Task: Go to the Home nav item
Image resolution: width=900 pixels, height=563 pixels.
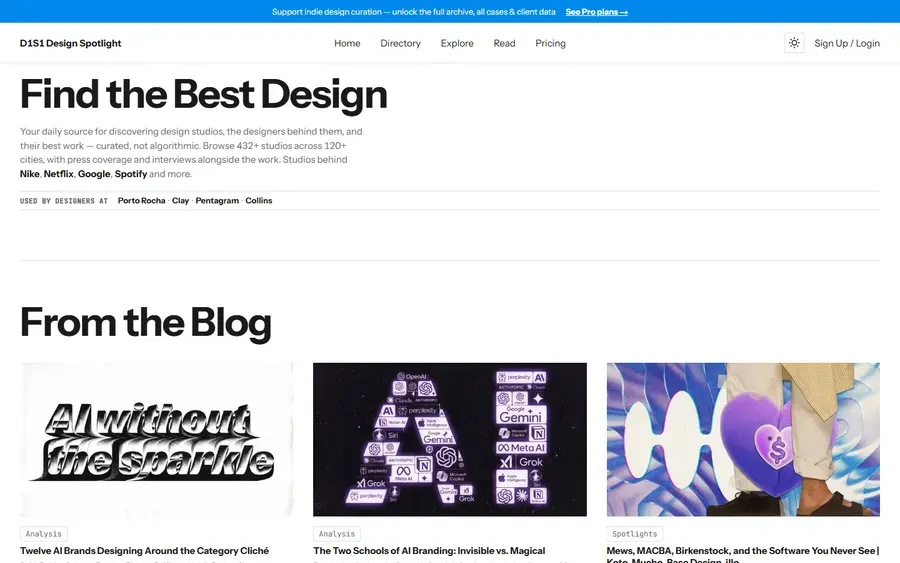Action: click(347, 43)
